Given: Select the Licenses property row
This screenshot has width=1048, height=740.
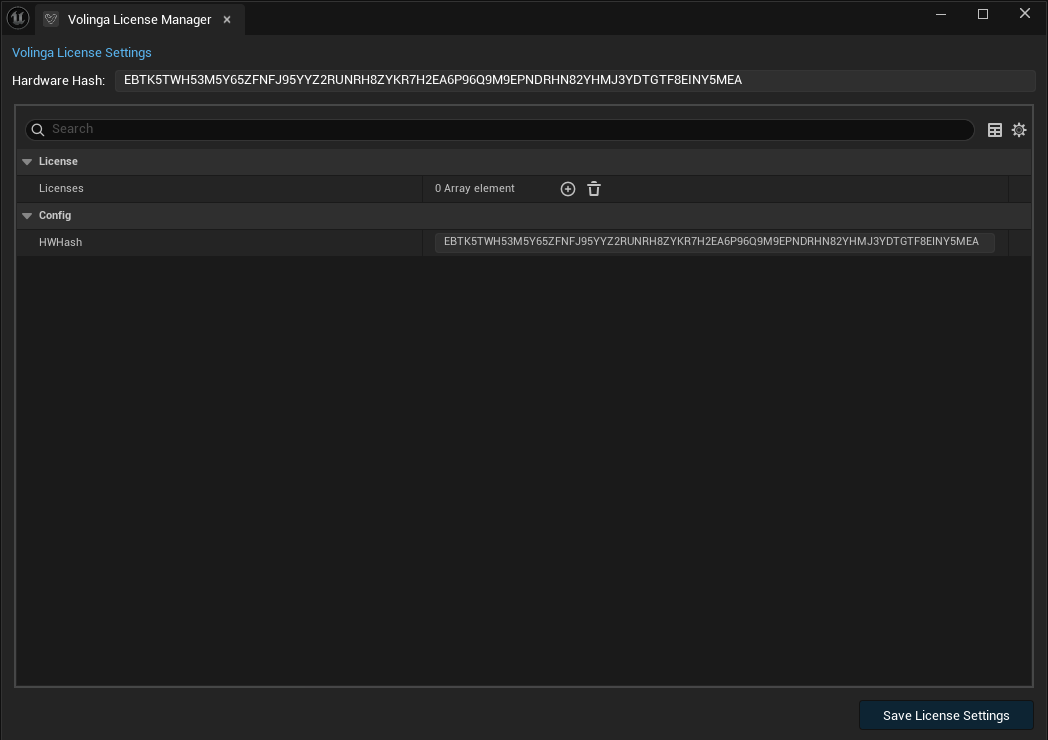Looking at the screenshot, I should coord(61,189).
